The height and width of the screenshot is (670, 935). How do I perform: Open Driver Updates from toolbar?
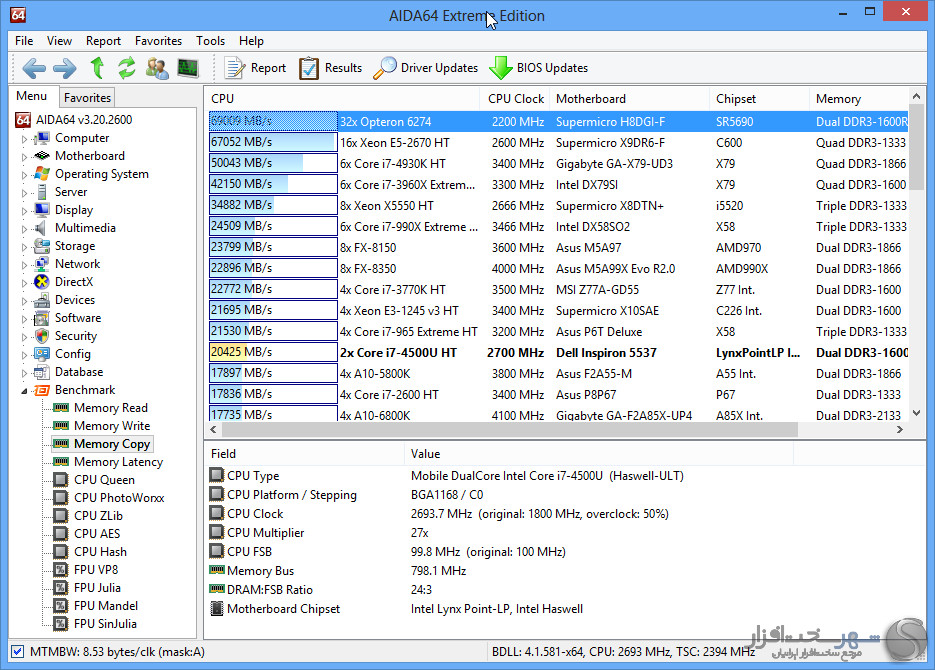(x=426, y=68)
